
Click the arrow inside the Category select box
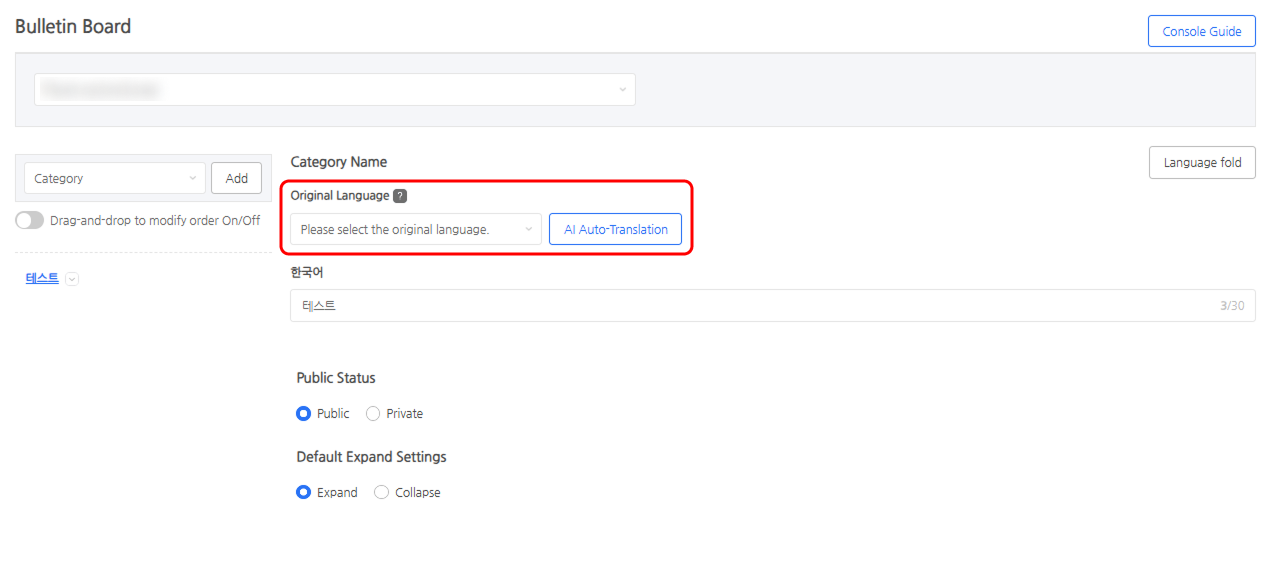pyautogui.click(x=192, y=179)
